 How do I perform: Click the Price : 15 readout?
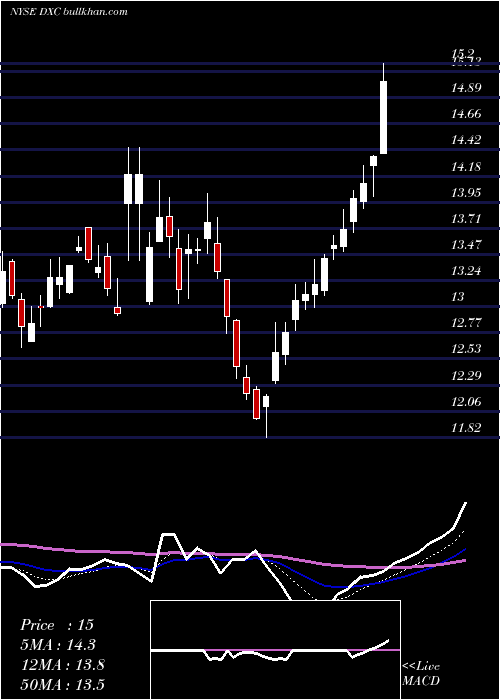point(57,625)
